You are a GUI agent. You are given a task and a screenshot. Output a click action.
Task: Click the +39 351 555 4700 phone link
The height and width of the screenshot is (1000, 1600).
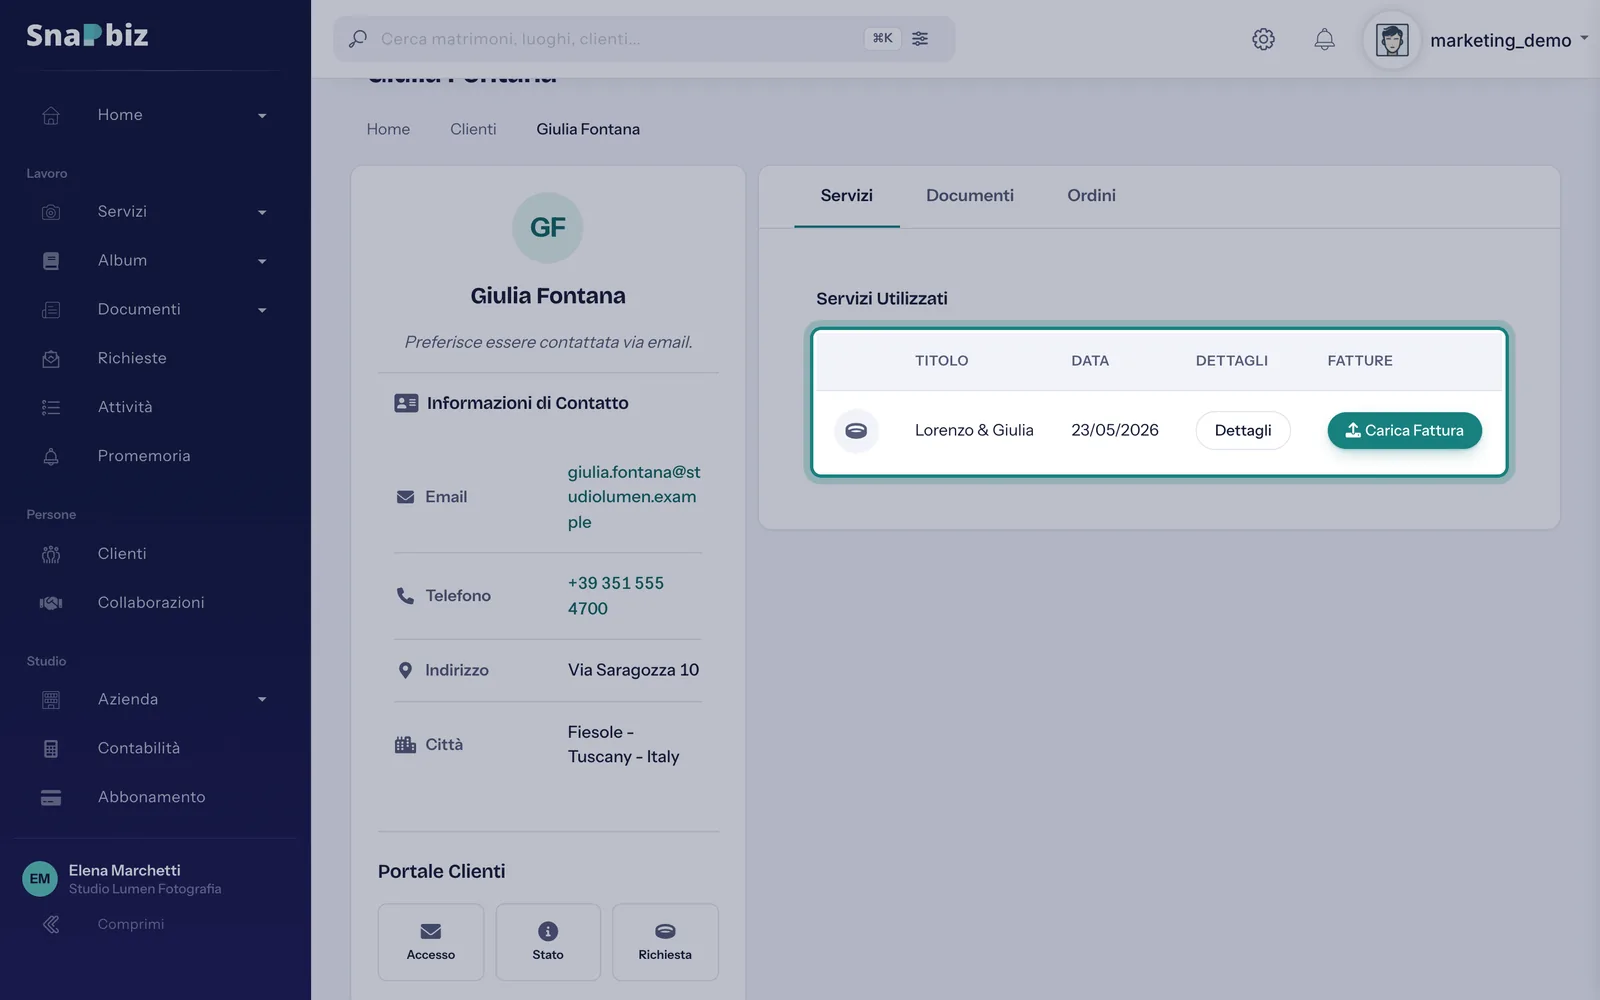coord(616,596)
